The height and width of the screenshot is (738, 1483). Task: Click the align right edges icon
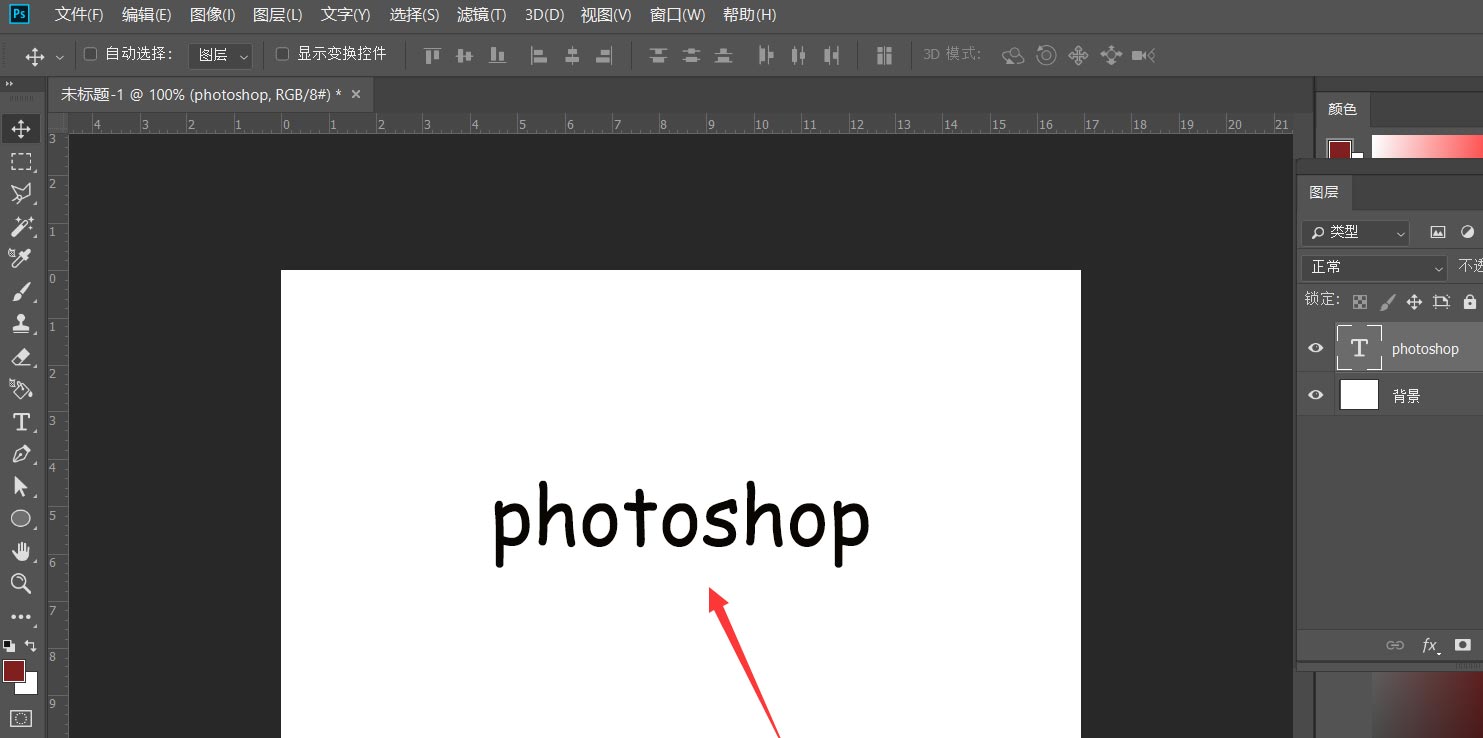603,56
